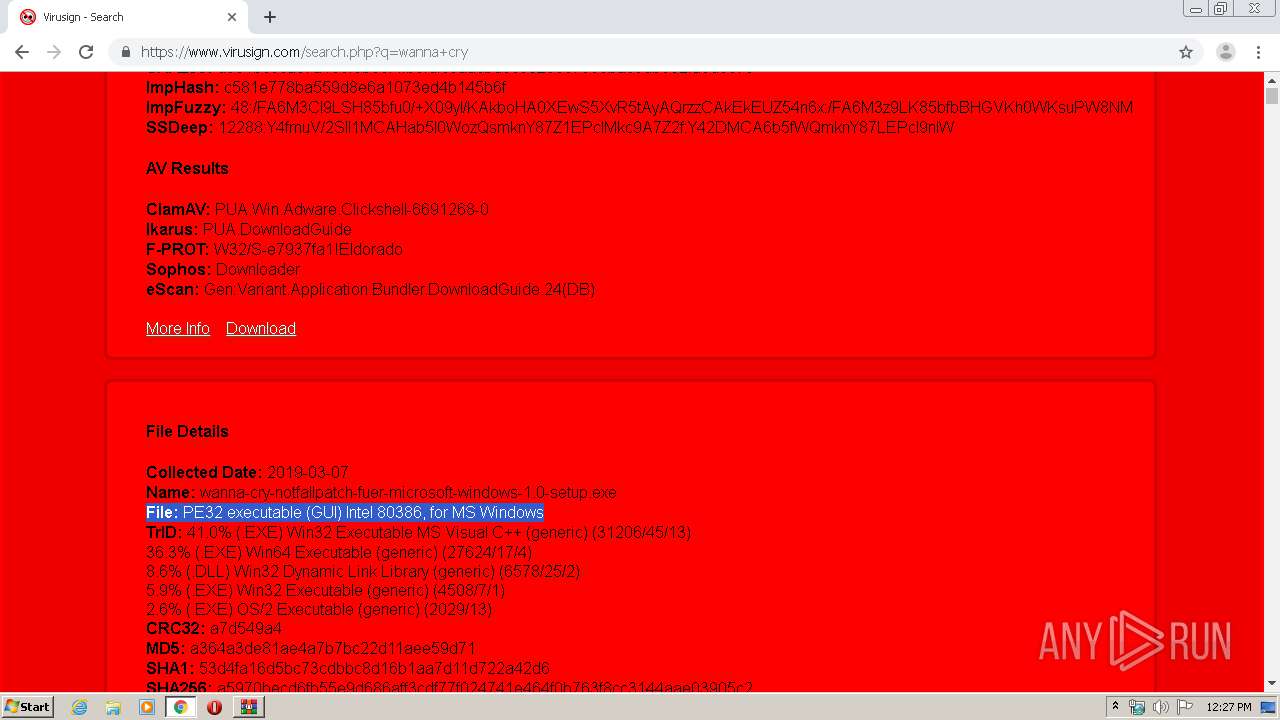Click the network tray icon
Screen dimensions: 1280x720
1137,707
